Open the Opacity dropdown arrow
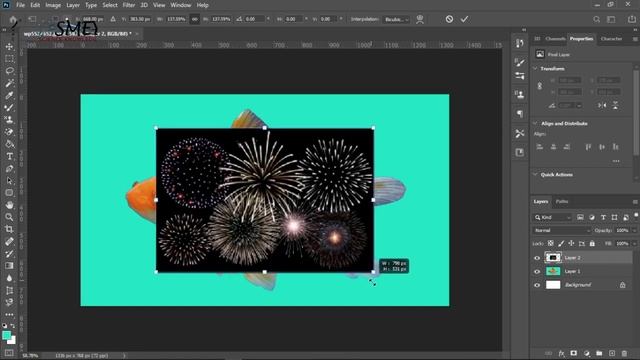The height and width of the screenshot is (360, 640). coord(634,231)
